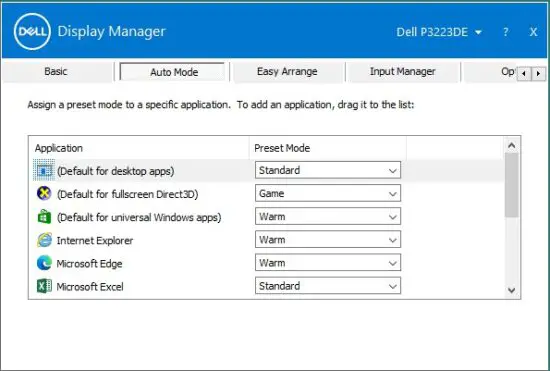The image size is (550, 371).
Task: Click the list scroll down arrow
Action: (511, 290)
